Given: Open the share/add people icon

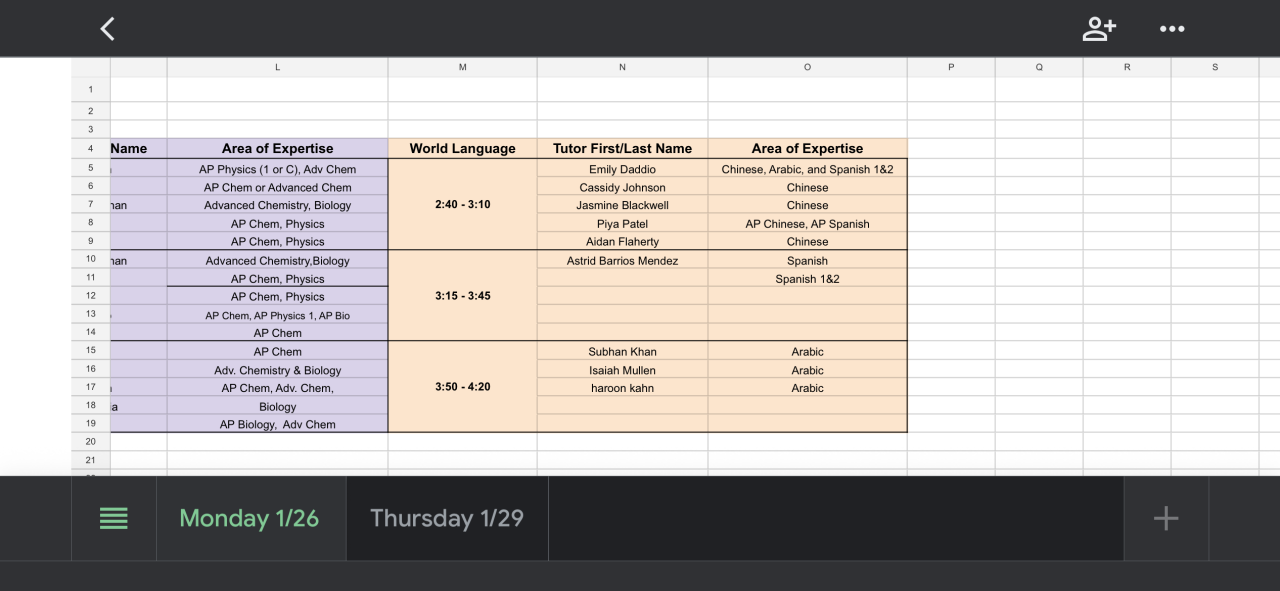Looking at the screenshot, I should tap(1099, 29).
